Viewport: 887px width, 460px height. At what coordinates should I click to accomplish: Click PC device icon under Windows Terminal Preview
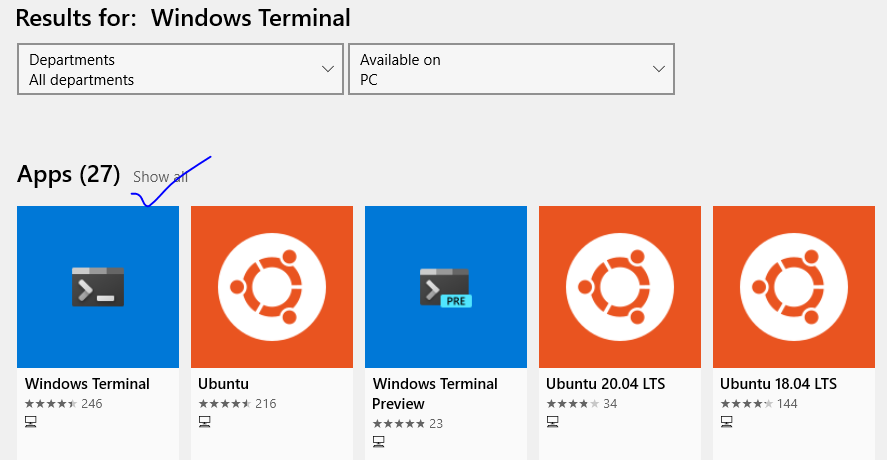[379, 442]
